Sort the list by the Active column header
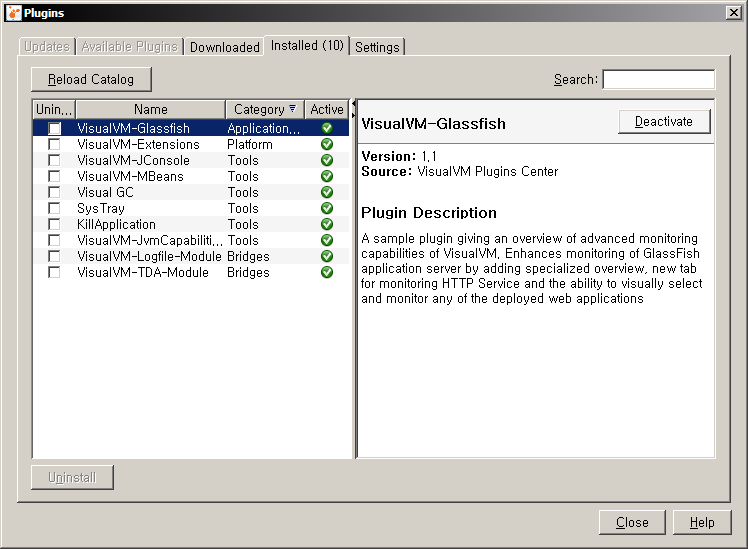This screenshot has height=549, width=748. tap(327, 110)
